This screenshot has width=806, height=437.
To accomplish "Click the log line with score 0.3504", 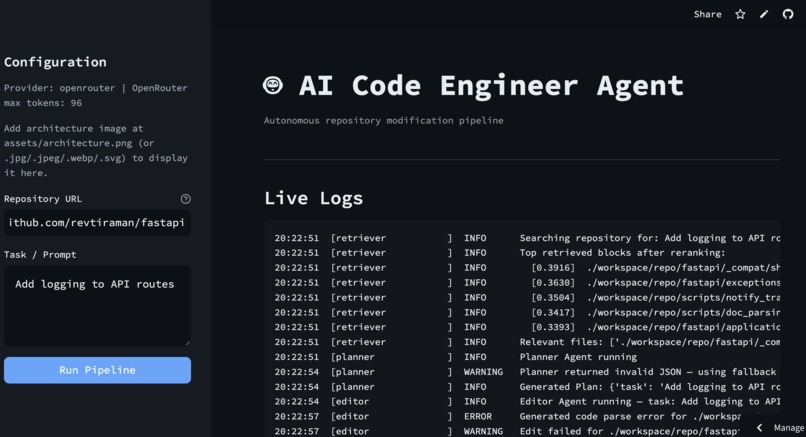I will [527, 298].
